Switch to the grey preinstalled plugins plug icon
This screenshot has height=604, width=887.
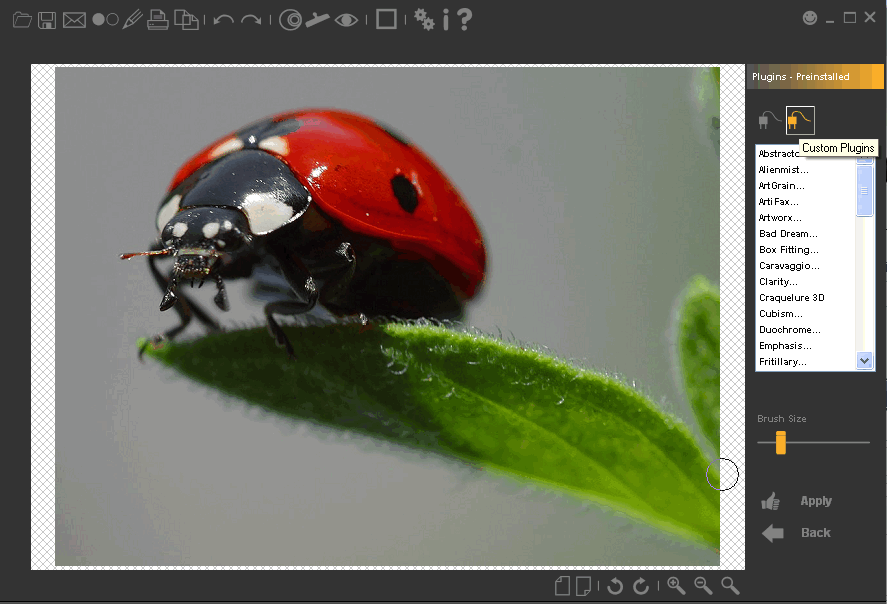pos(769,120)
